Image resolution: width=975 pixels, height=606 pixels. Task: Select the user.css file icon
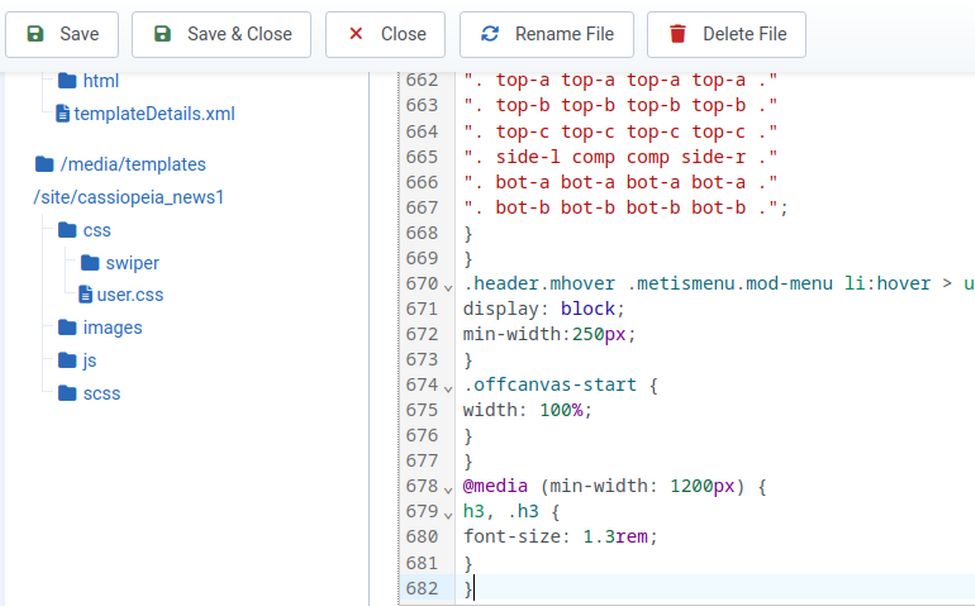(x=86, y=295)
